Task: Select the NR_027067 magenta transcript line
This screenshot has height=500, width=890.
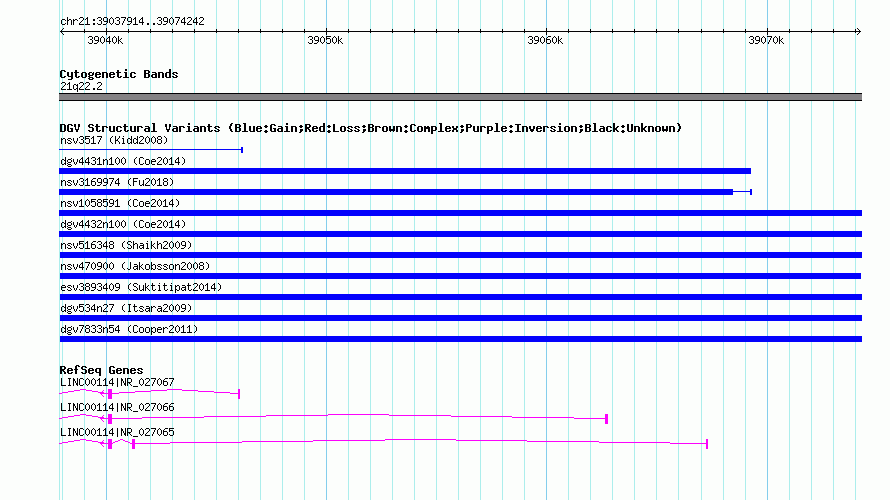Action: tap(150, 392)
